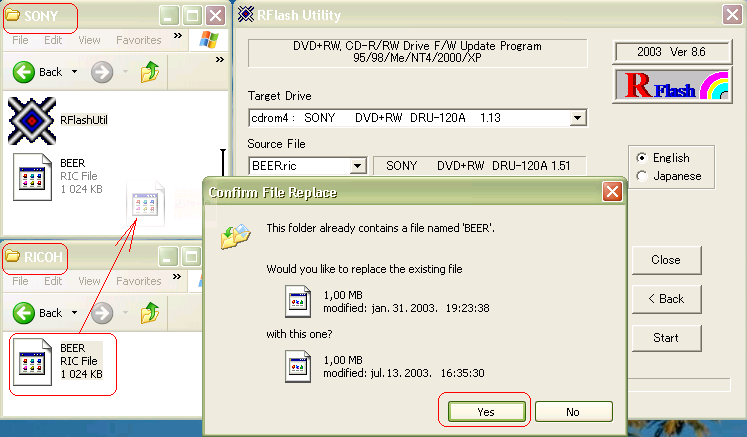The width and height of the screenshot is (747, 437).
Task: Click the RFlash rainbow logo
Action: [x=672, y=86]
